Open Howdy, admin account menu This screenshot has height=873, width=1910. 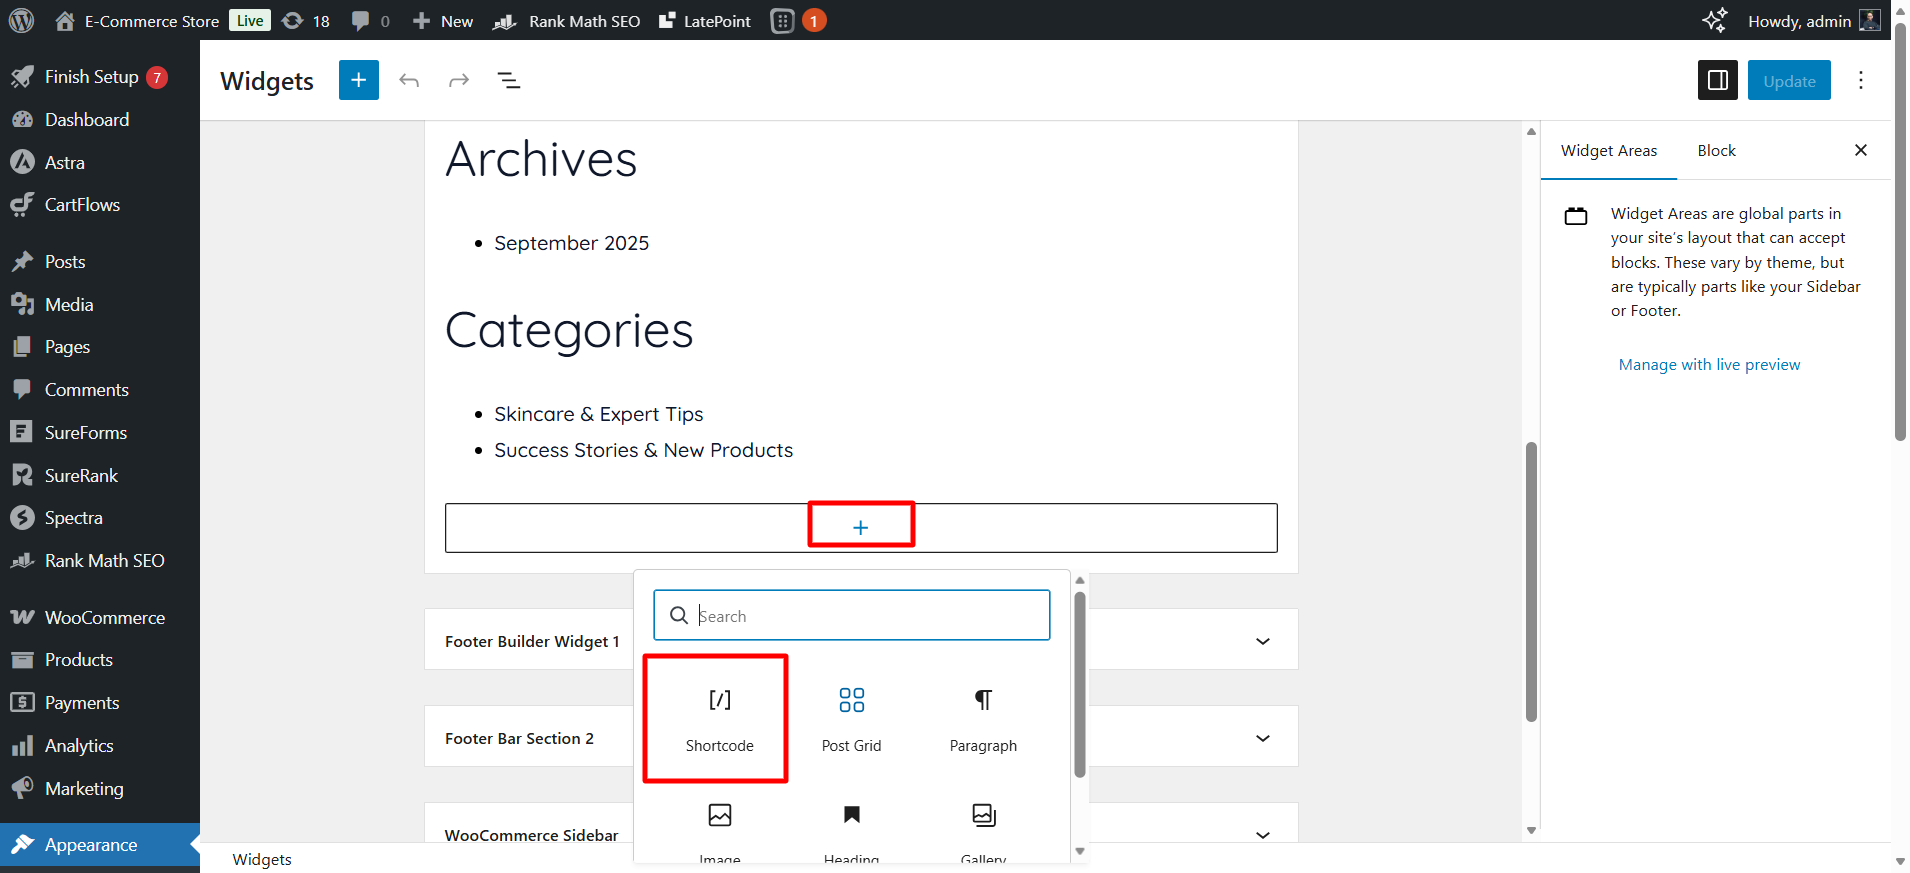point(1814,21)
